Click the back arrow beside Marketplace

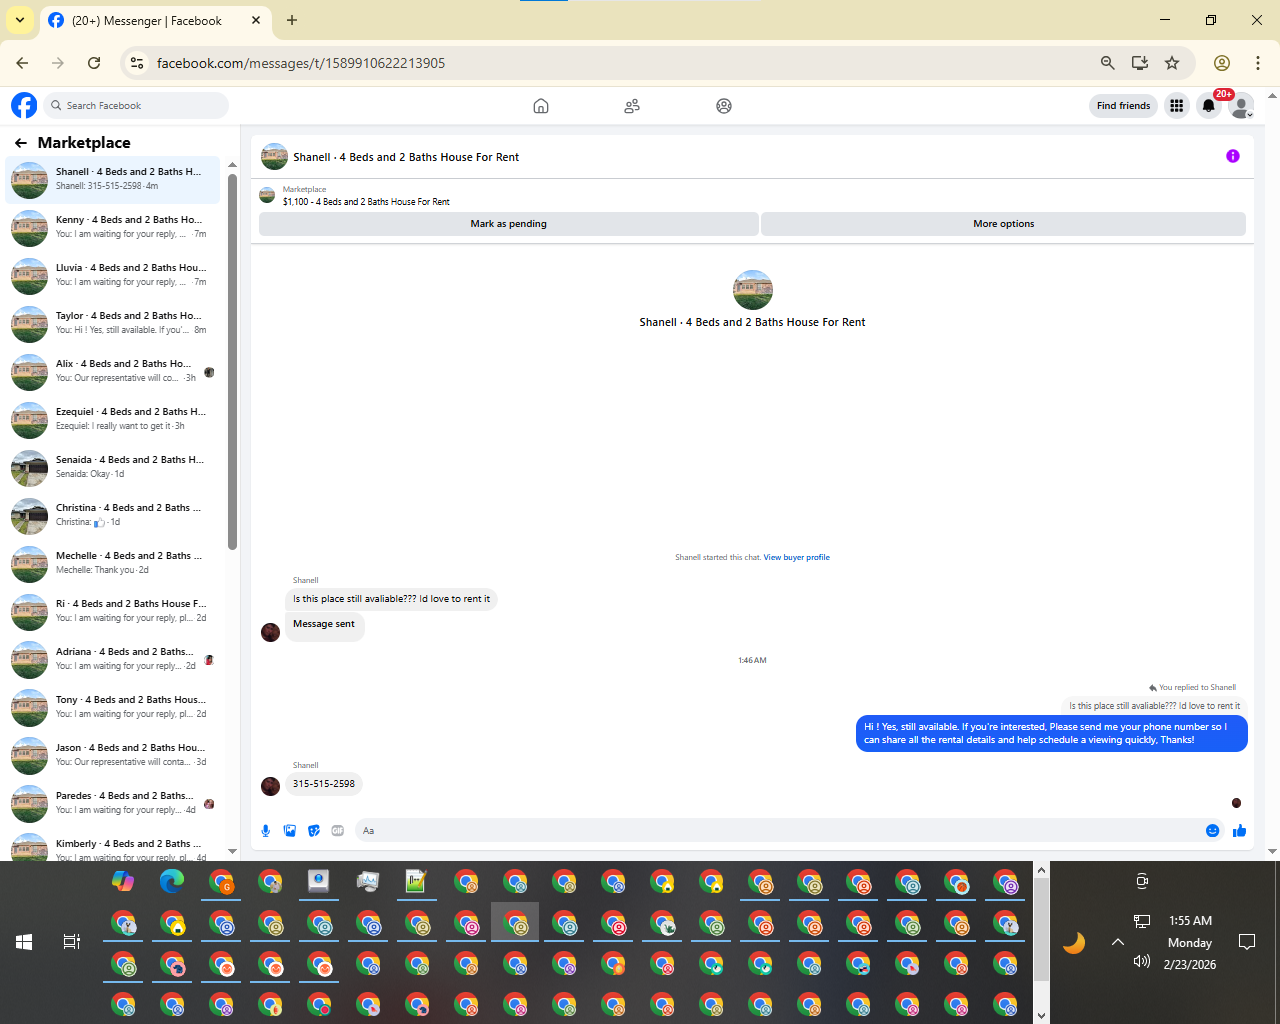[21, 143]
